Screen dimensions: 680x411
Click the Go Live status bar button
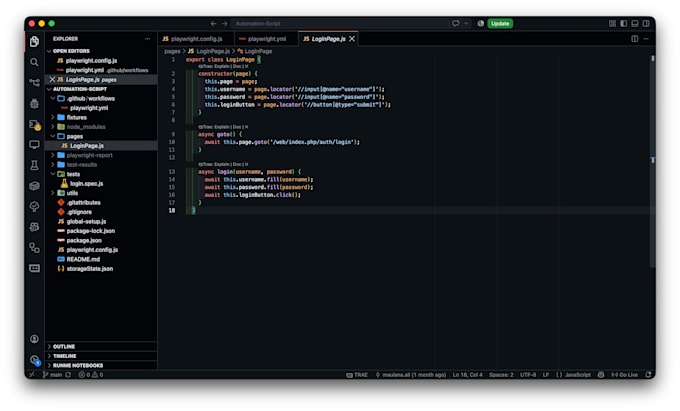tap(624, 375)
